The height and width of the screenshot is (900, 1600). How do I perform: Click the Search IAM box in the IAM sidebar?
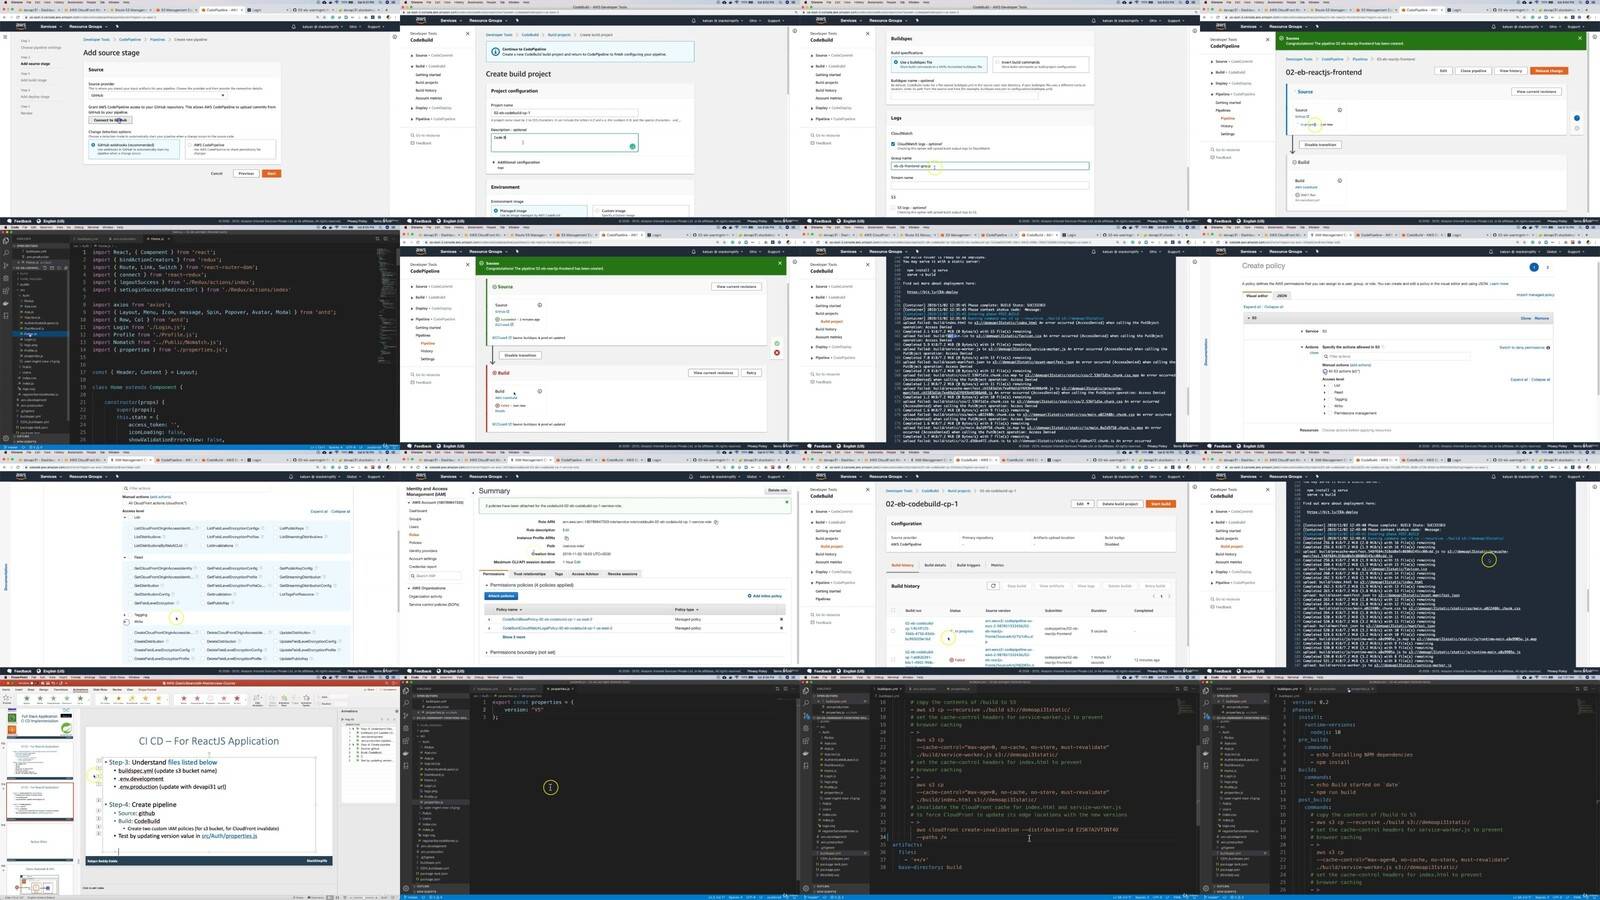434,576
